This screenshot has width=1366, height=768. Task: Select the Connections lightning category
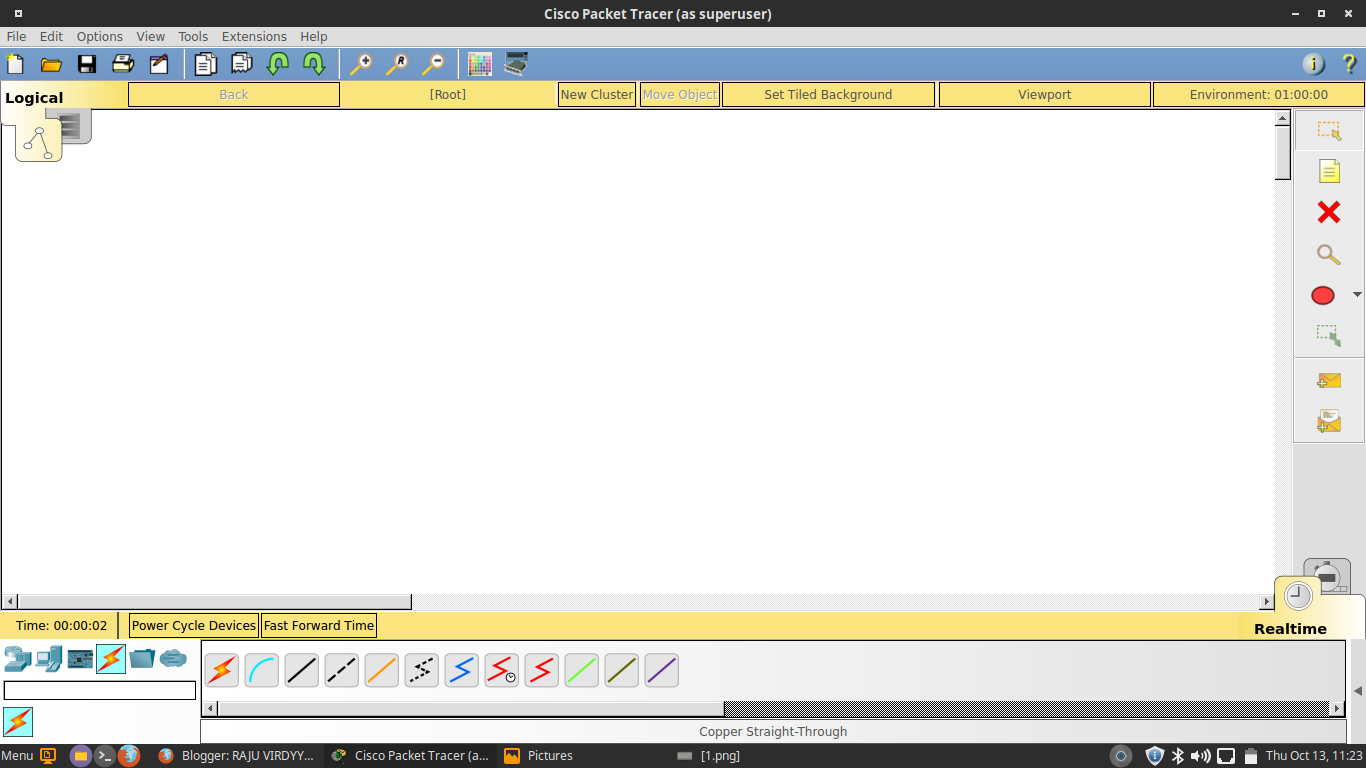[111, 659]
